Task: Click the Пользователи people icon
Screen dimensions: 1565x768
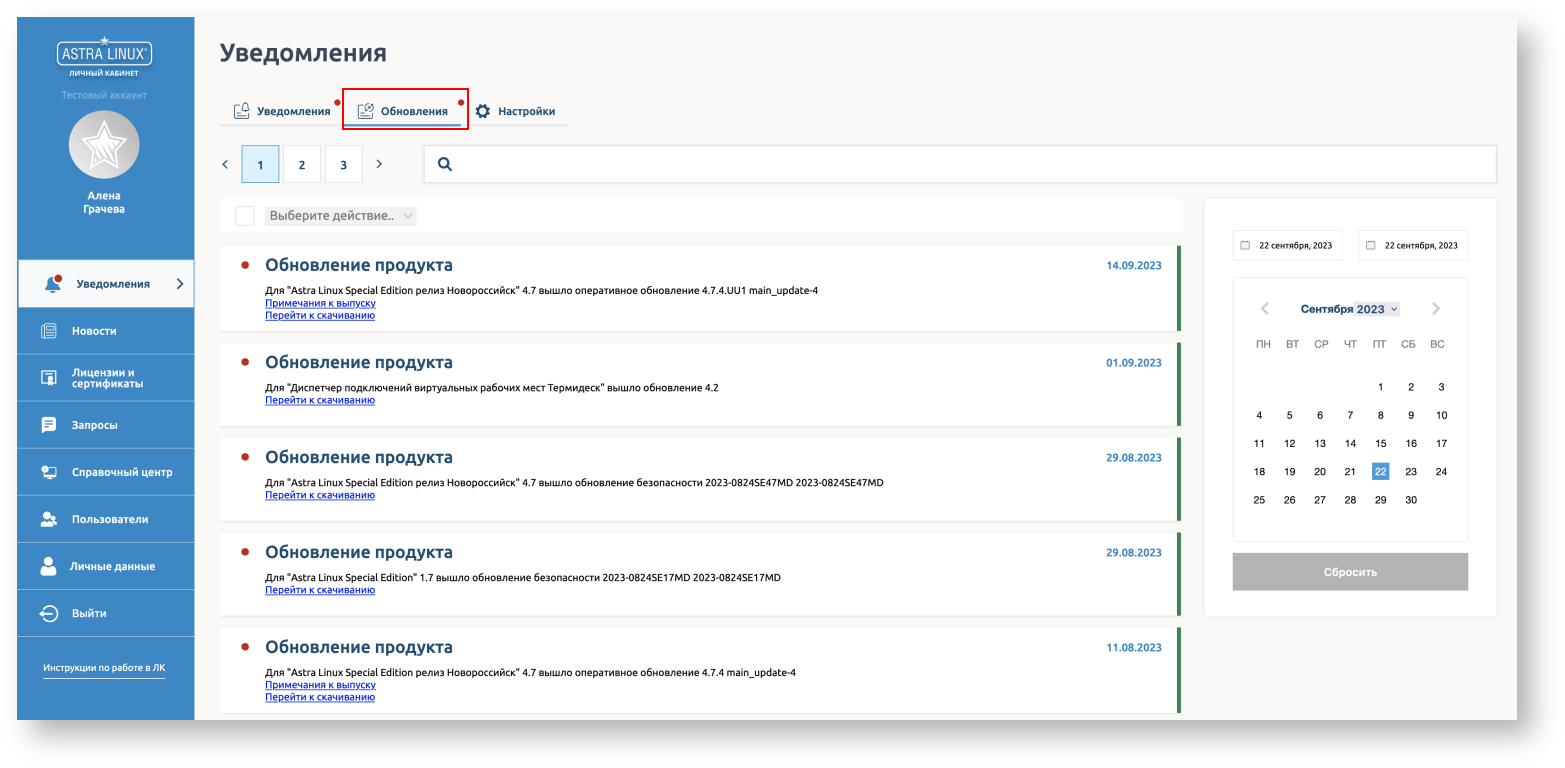Action: click(48, 519)
